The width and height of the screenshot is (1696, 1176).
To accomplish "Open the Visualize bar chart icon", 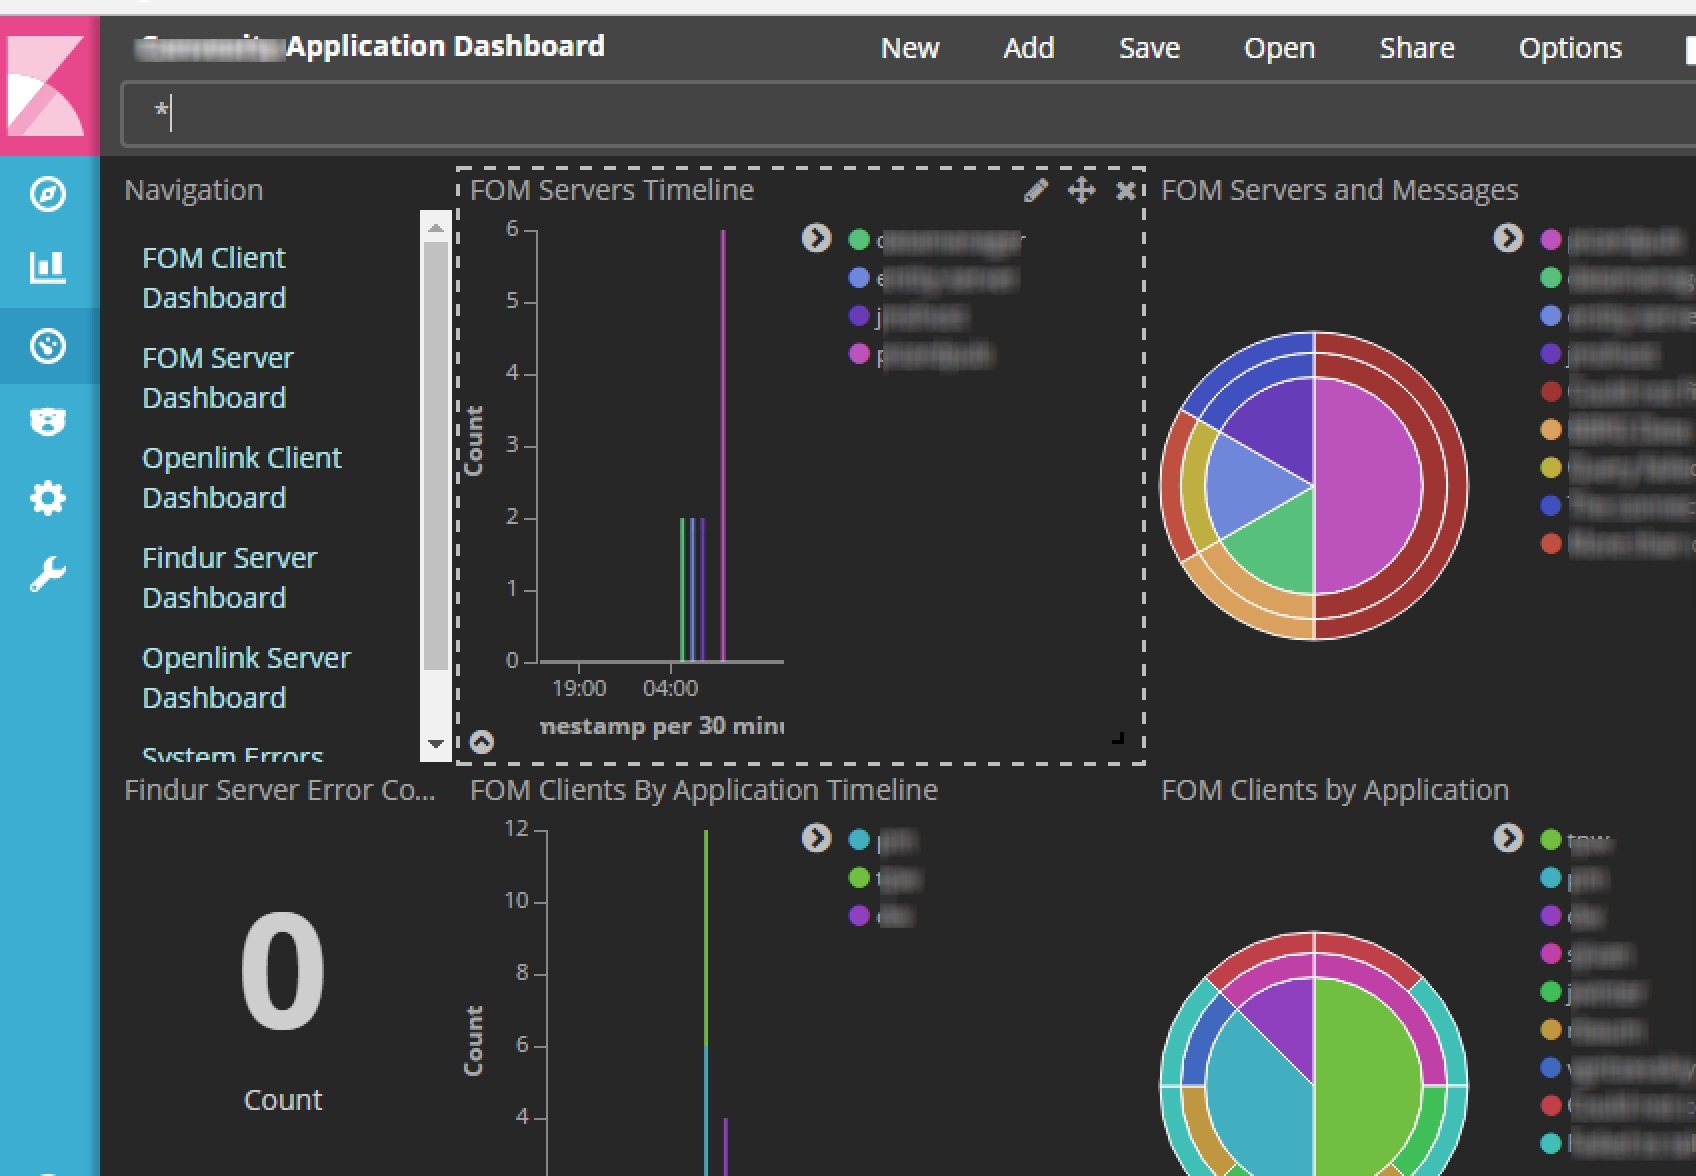I will (x=48, y=268).
